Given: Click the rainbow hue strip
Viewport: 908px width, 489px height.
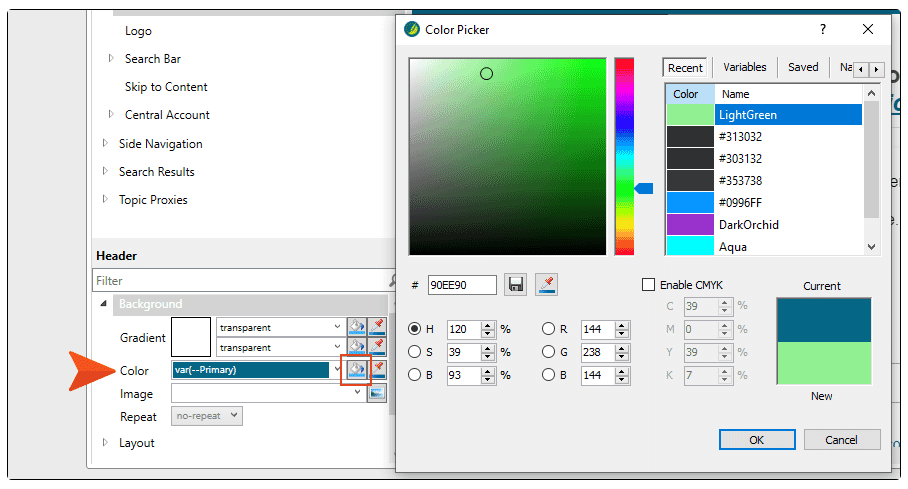Looking at the screenshot, I should pos(624,156).
